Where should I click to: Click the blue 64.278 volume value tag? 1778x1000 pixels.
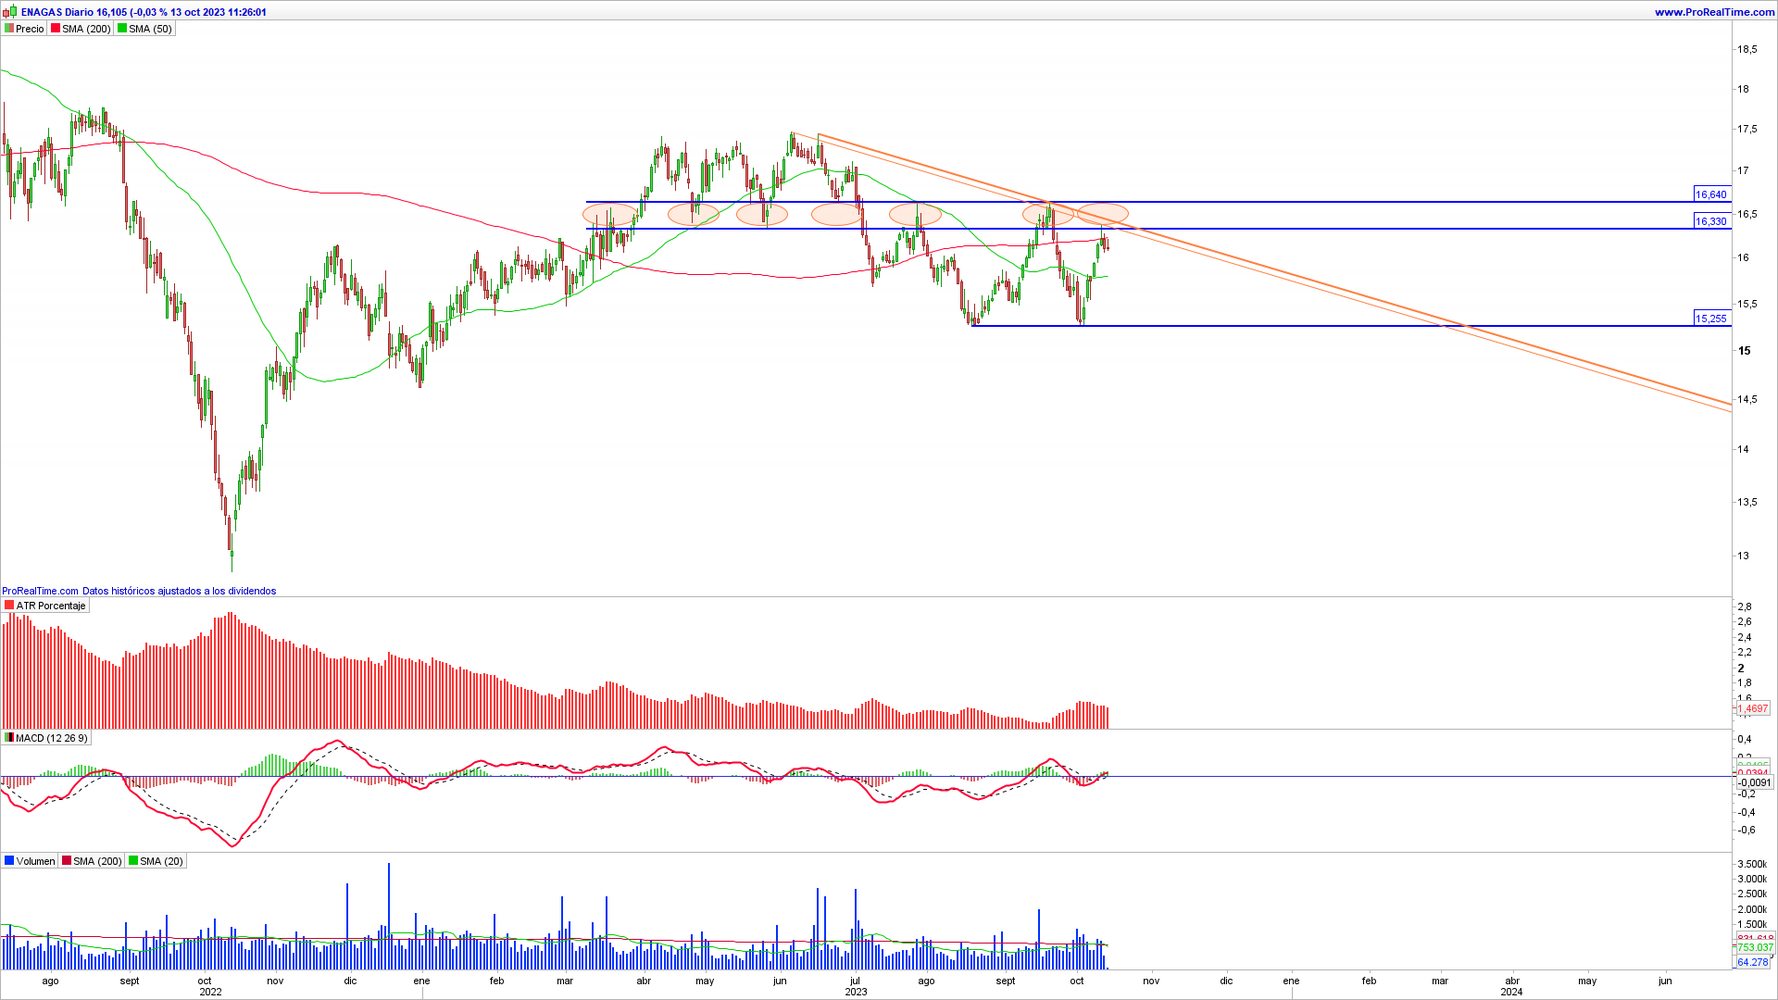1752,962
